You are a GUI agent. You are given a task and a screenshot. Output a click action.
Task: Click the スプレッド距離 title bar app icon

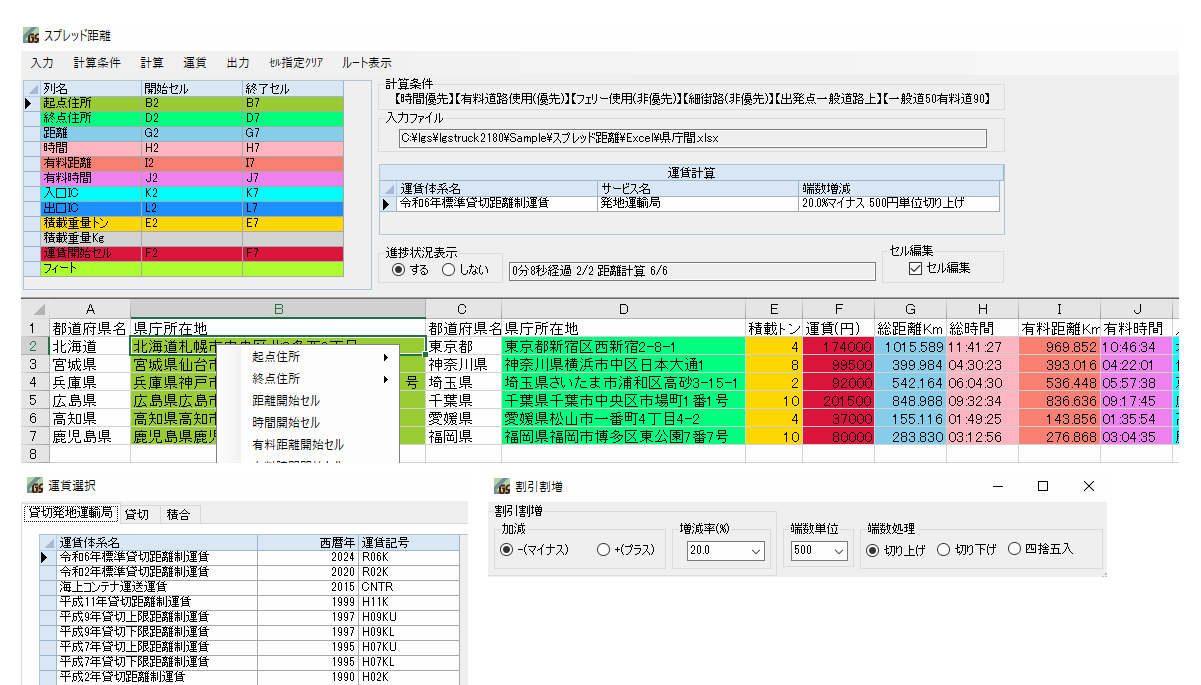(32, 36)
